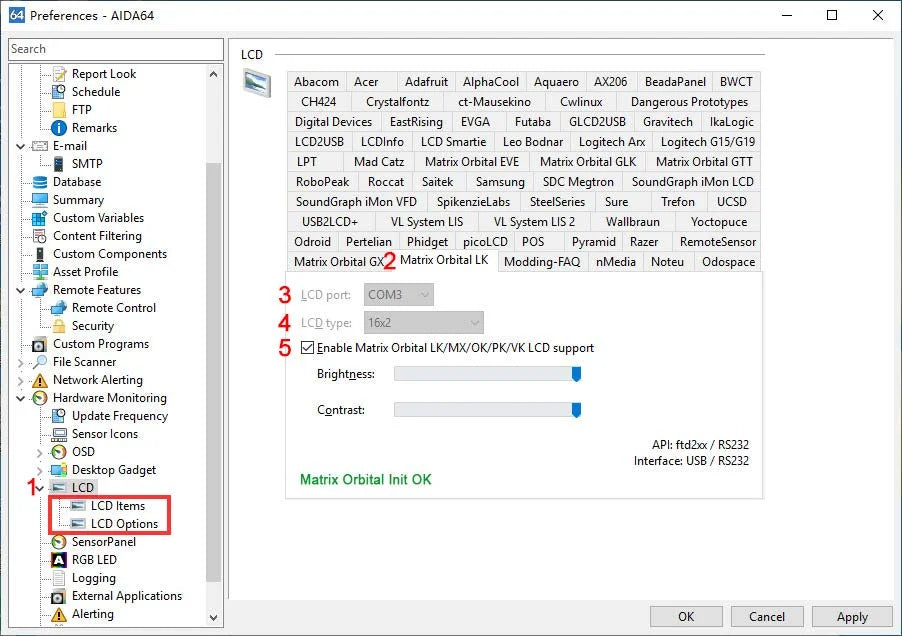Expand the Desktop Gadget tree node
This screenshot has width=902, height=636.
click(x=40, y=470)
